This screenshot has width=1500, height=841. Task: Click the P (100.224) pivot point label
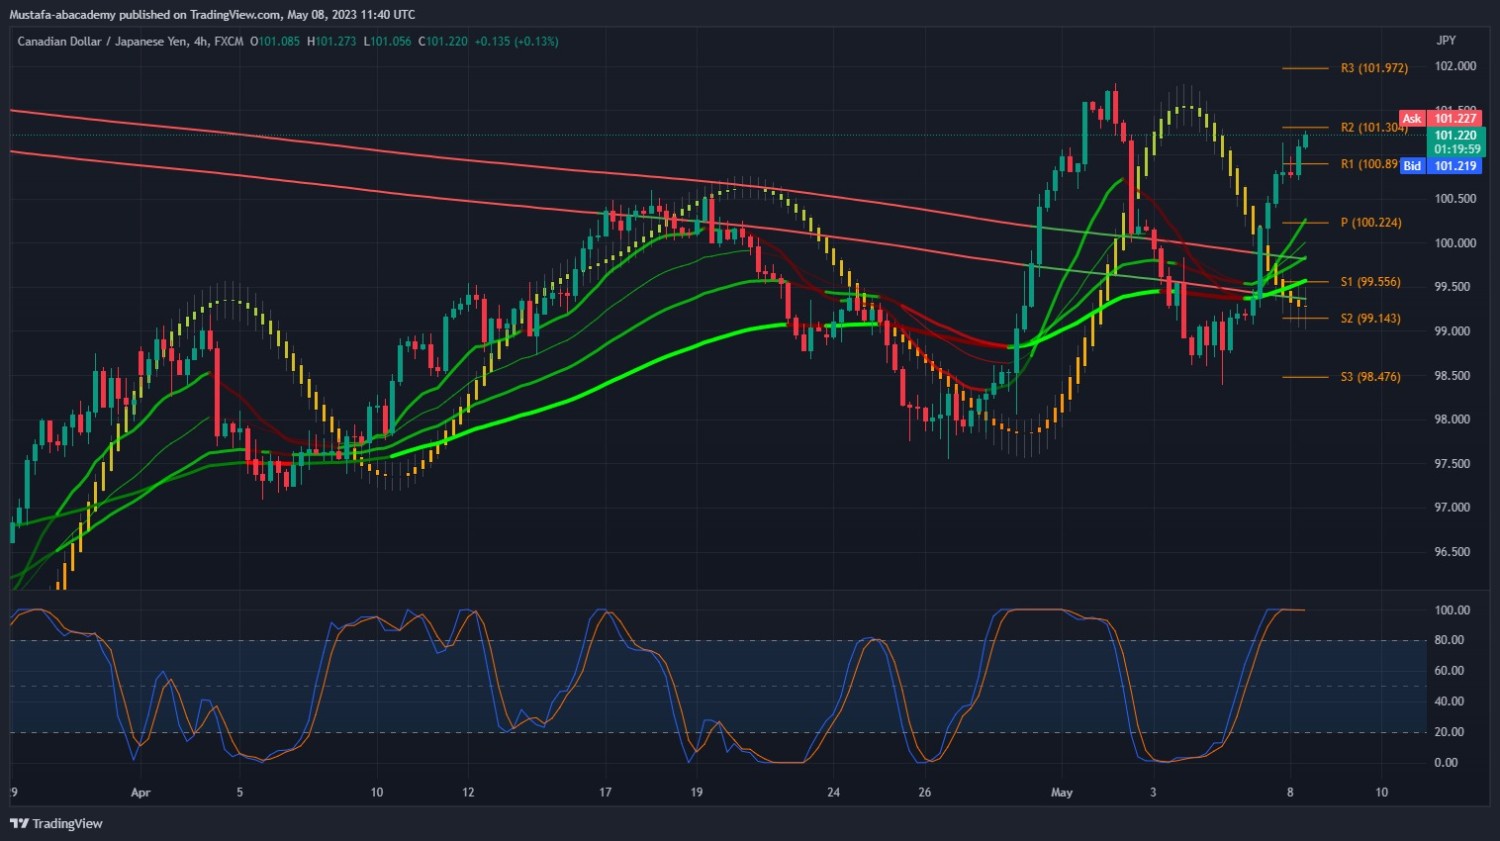click(x=1370, y=222)
